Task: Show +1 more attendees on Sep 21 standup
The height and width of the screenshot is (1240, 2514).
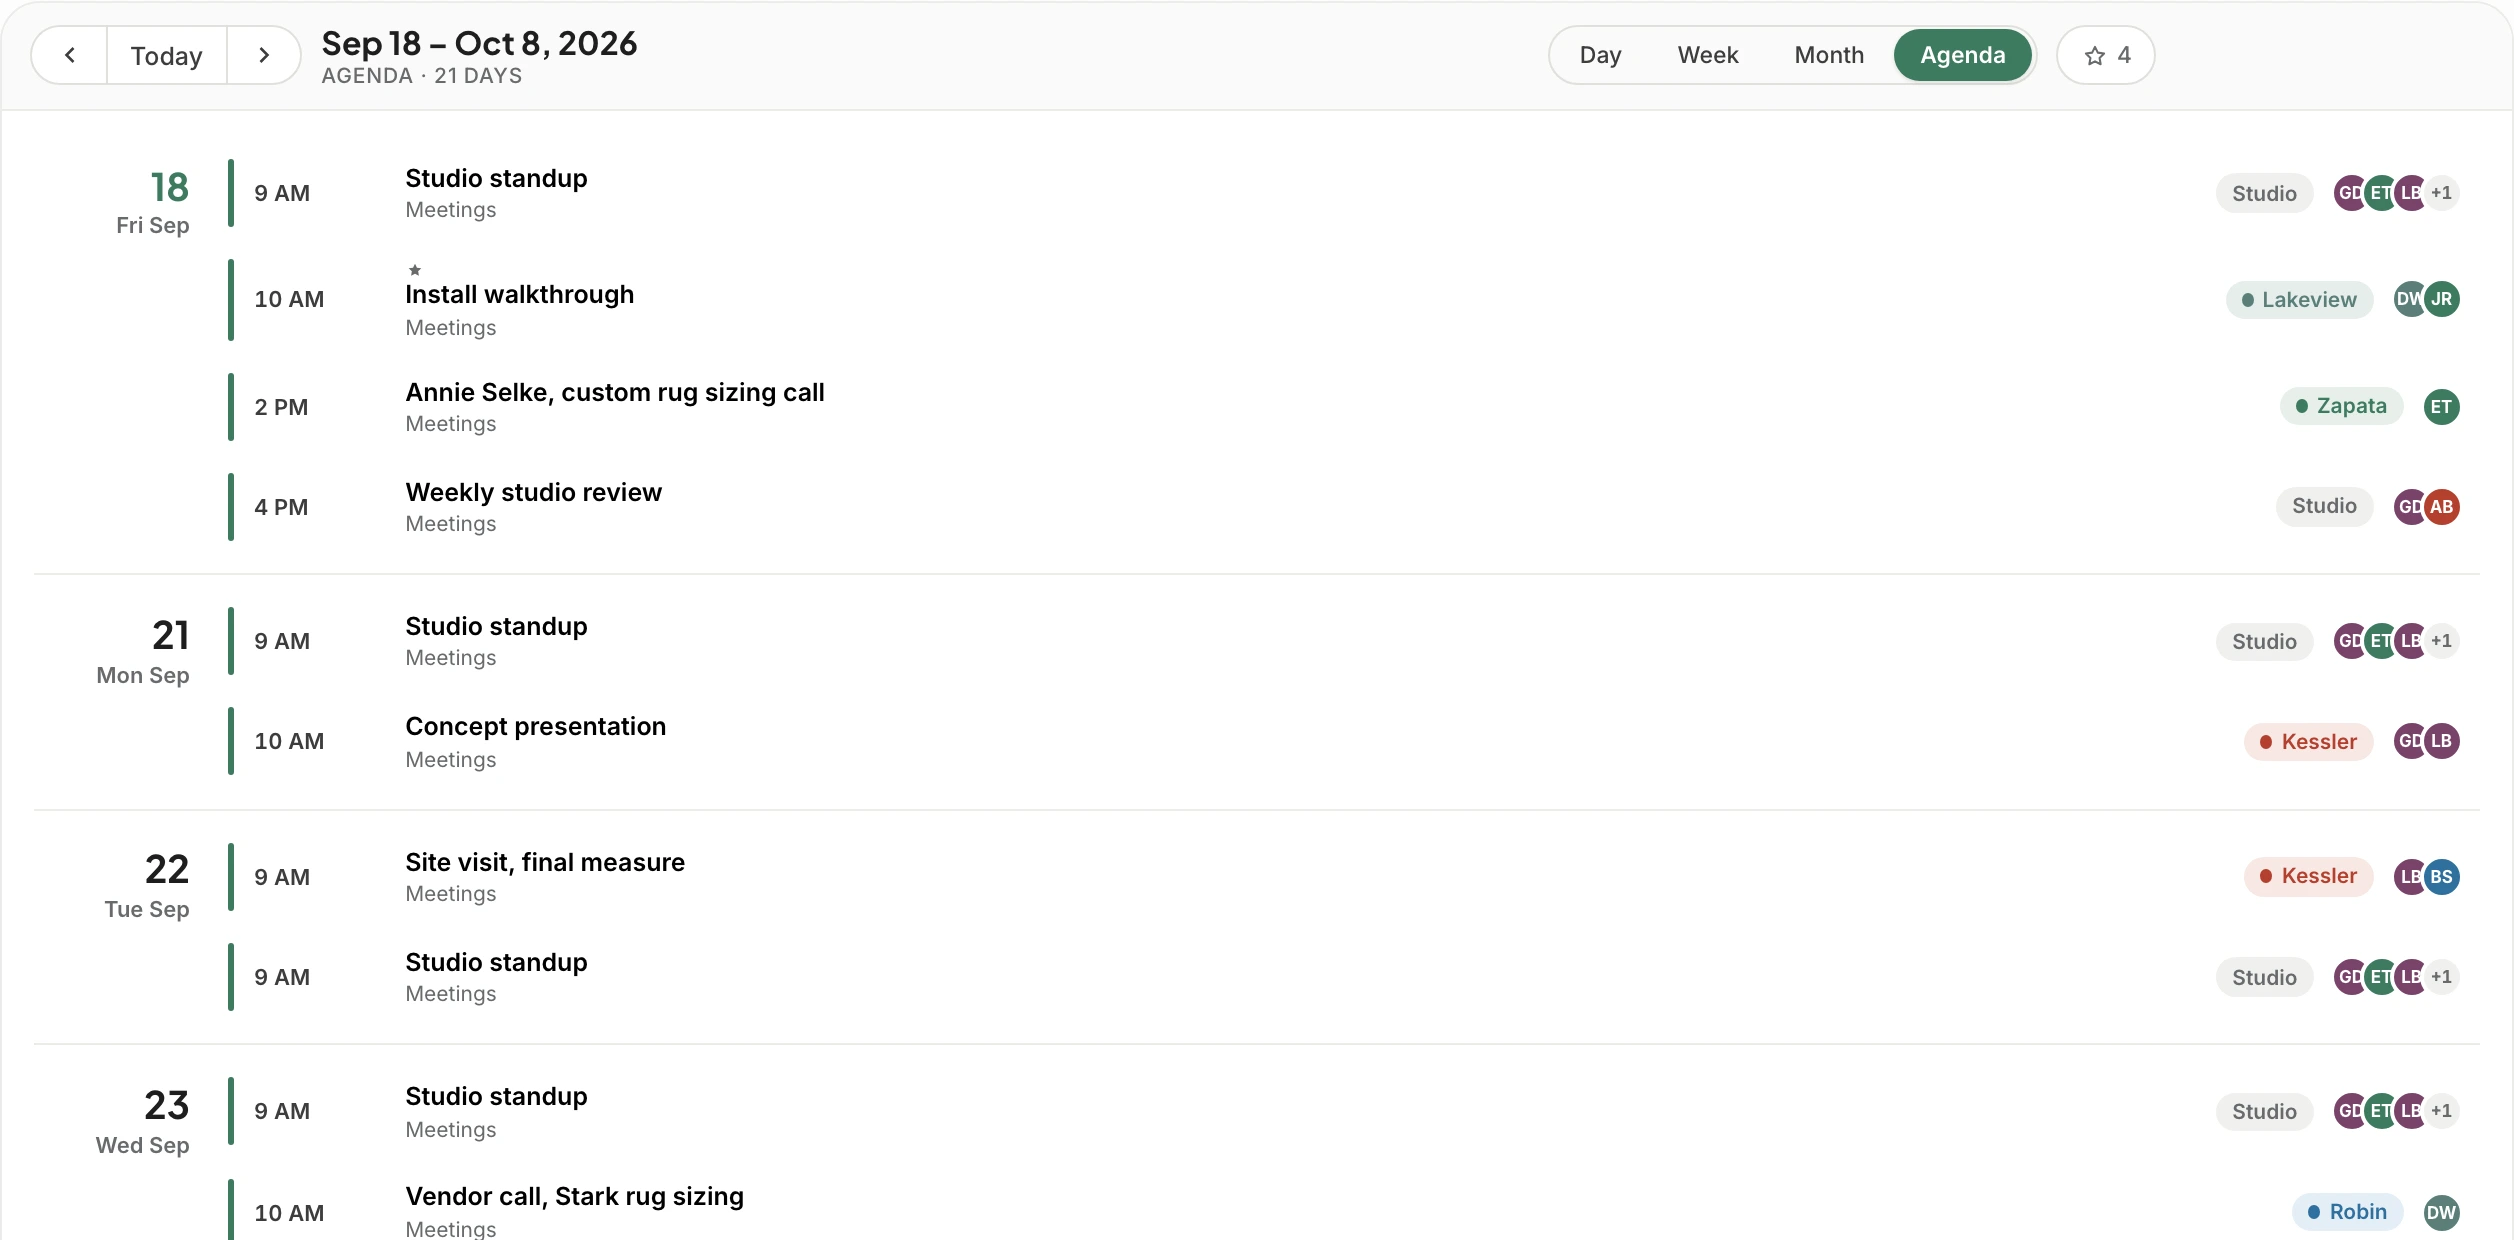Action: pos(2441,641)
